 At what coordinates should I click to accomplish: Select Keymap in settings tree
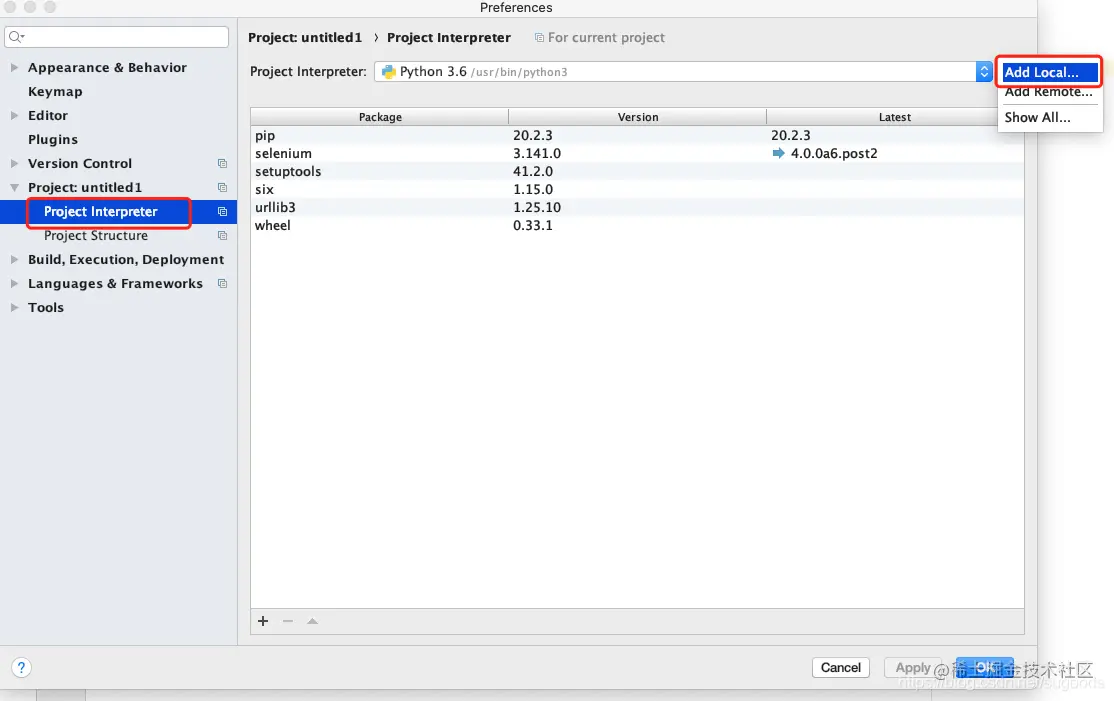(55, 92)
